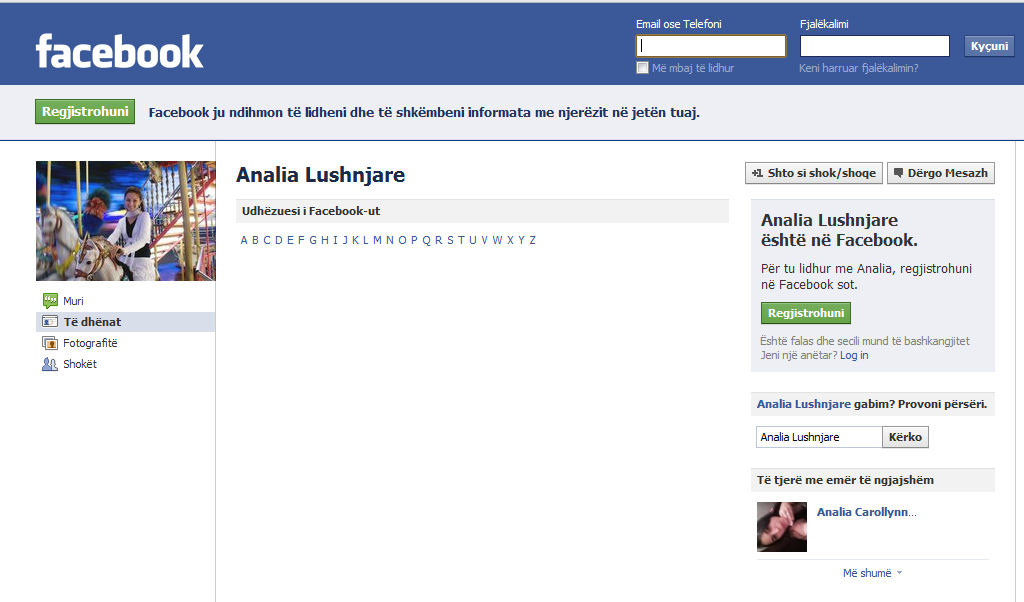Screen dimensions: 1024x602
Task: Select letter U in the directory
Action: click(x=473, y=240)
